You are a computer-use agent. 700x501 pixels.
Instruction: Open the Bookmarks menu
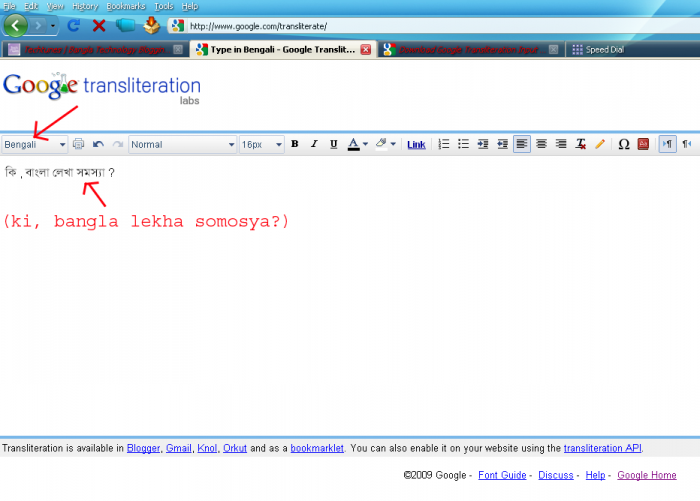point(126,6)
